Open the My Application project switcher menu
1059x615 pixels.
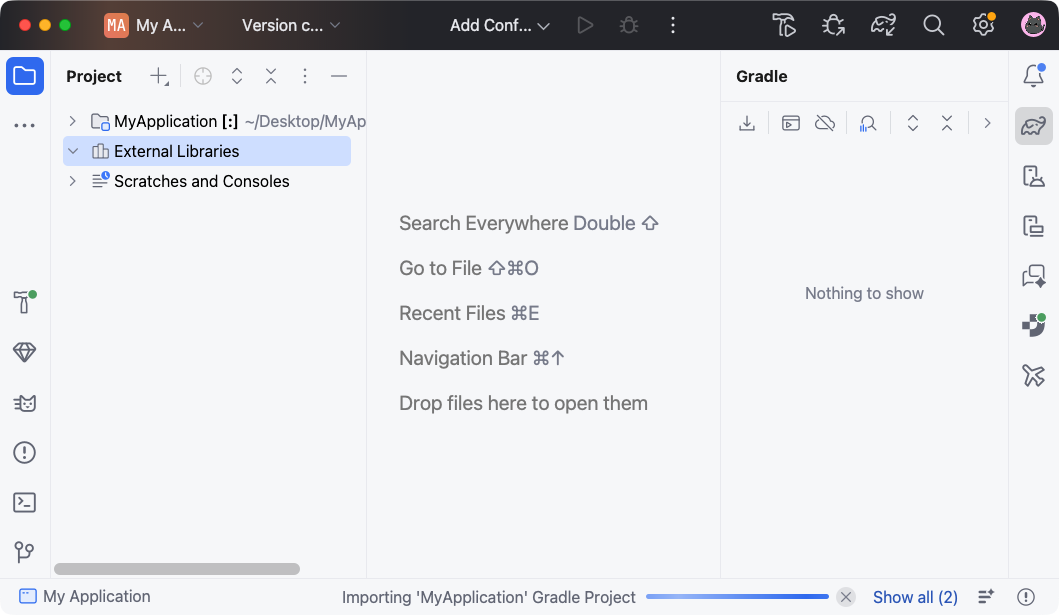pyautogui.click(x=155, y=26)
